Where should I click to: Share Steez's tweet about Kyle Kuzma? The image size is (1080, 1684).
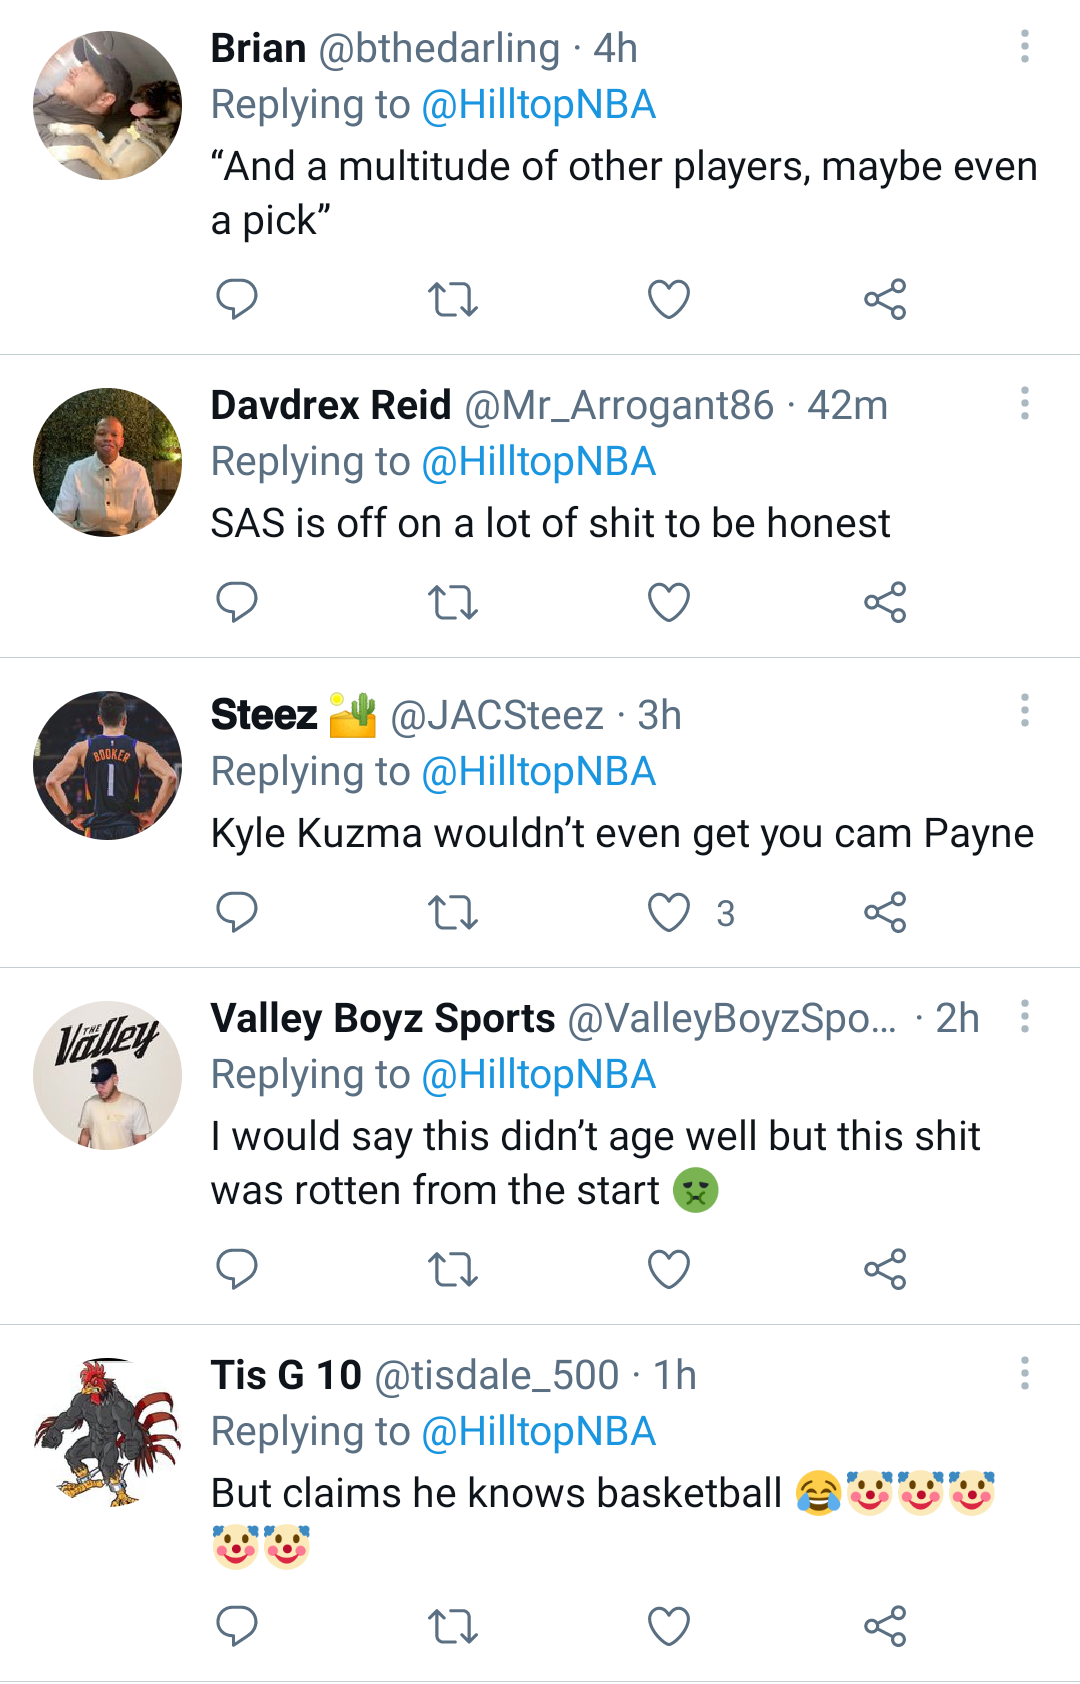(885, 912)
